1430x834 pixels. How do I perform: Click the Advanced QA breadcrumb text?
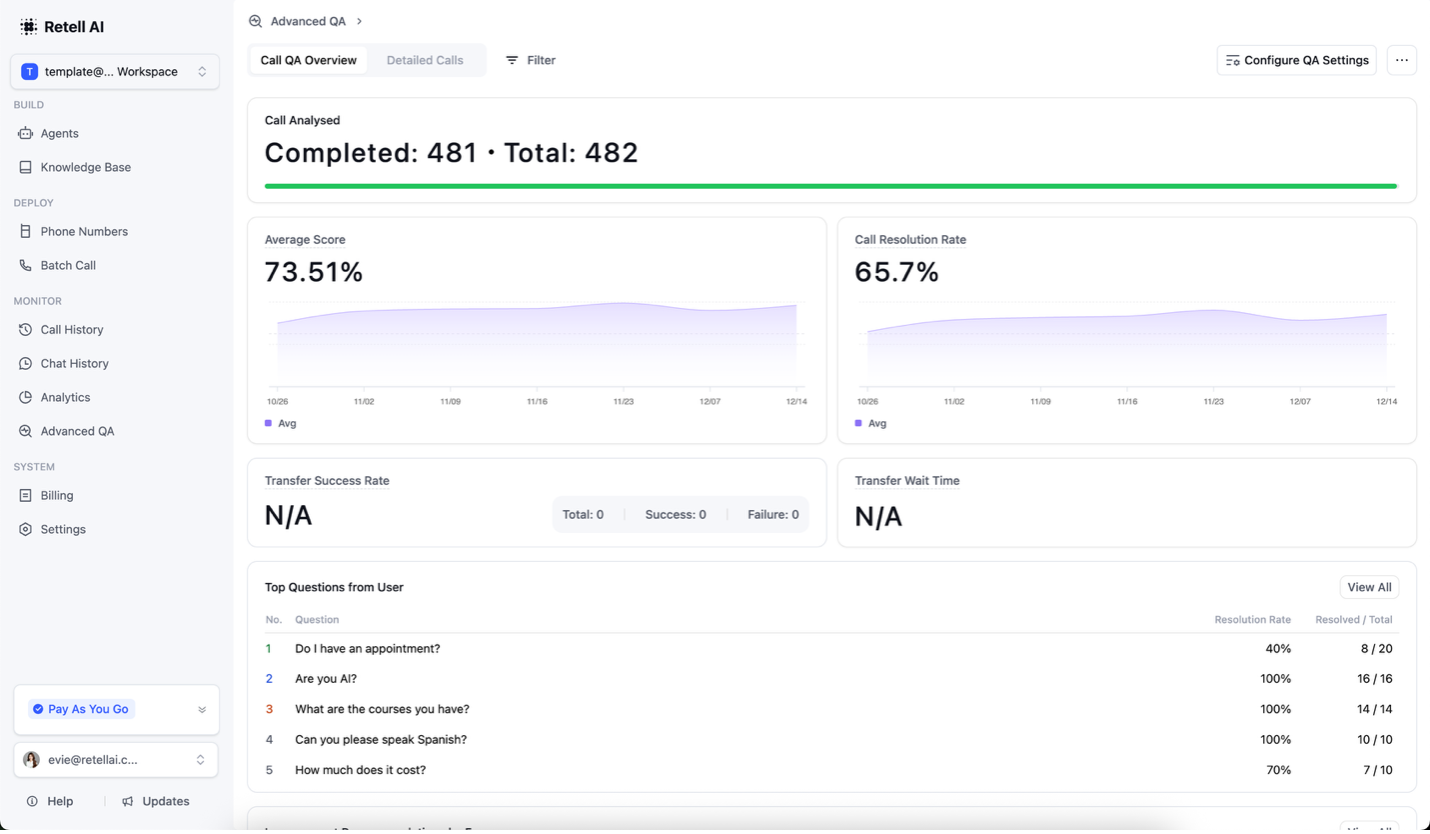[308, 21]
